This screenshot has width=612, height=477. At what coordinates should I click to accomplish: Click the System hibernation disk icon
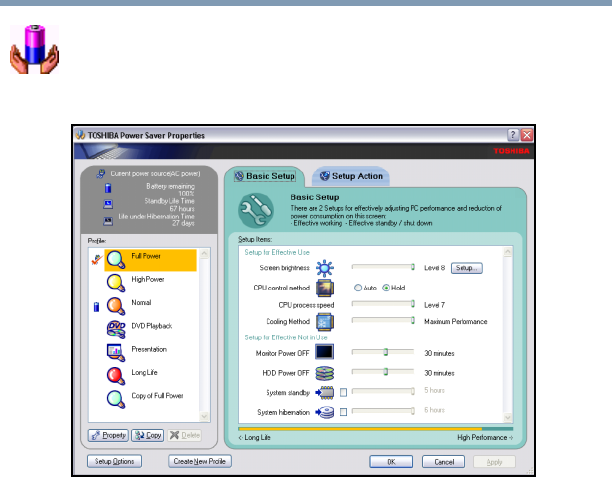click(x=325, y=412)
